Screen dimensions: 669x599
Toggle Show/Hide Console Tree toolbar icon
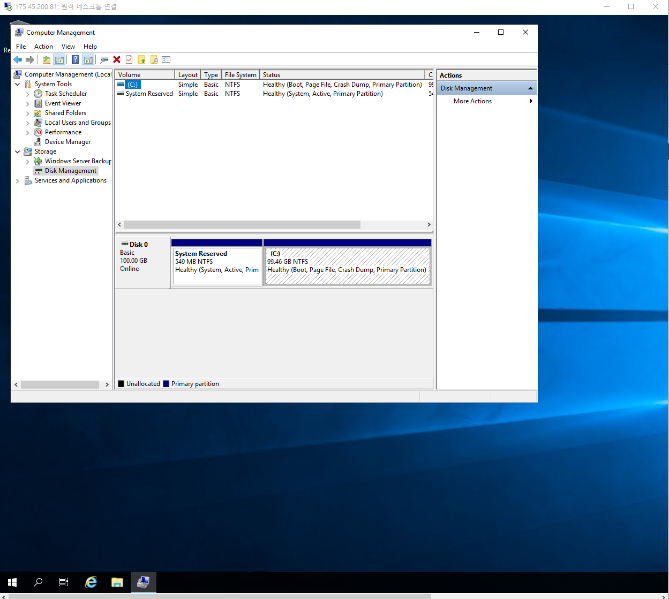59,60
